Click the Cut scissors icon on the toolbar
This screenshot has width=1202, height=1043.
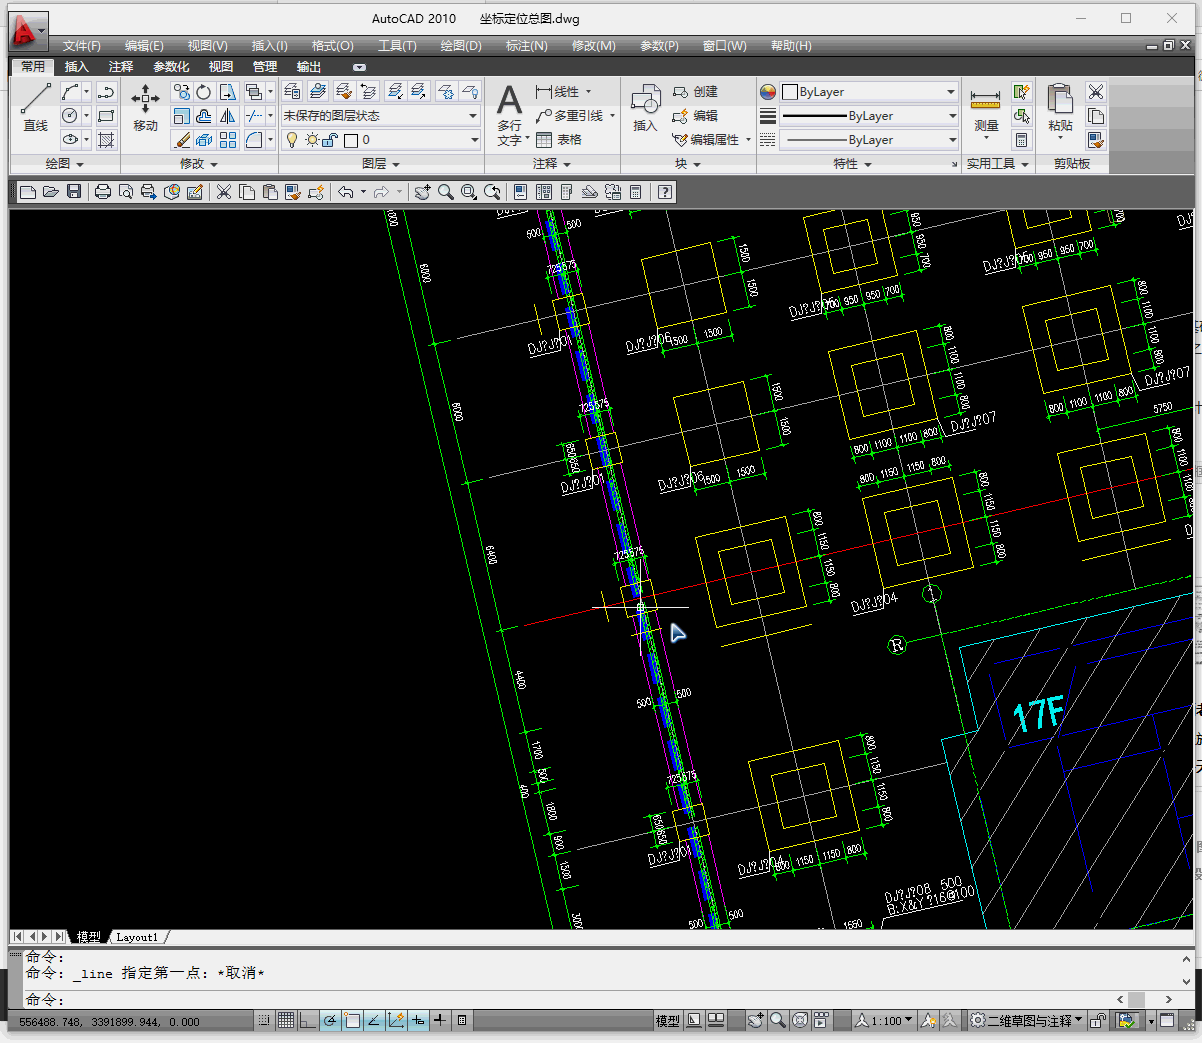click(x=223, y=192)
